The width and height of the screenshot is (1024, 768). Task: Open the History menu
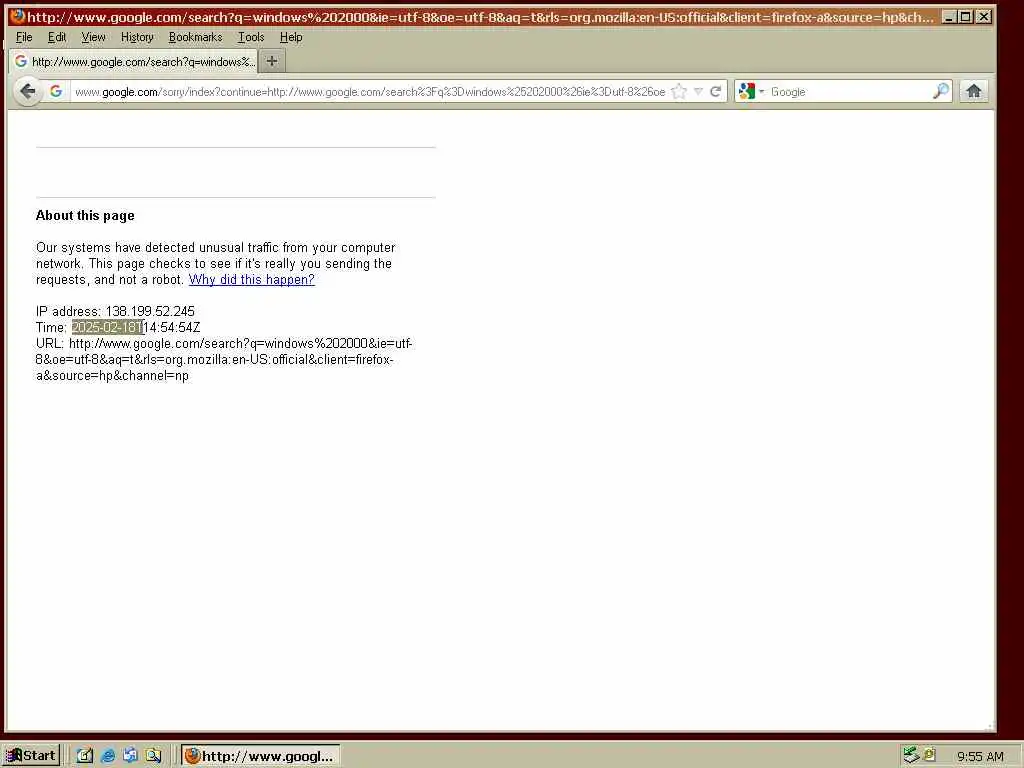[x=137, y=37]
